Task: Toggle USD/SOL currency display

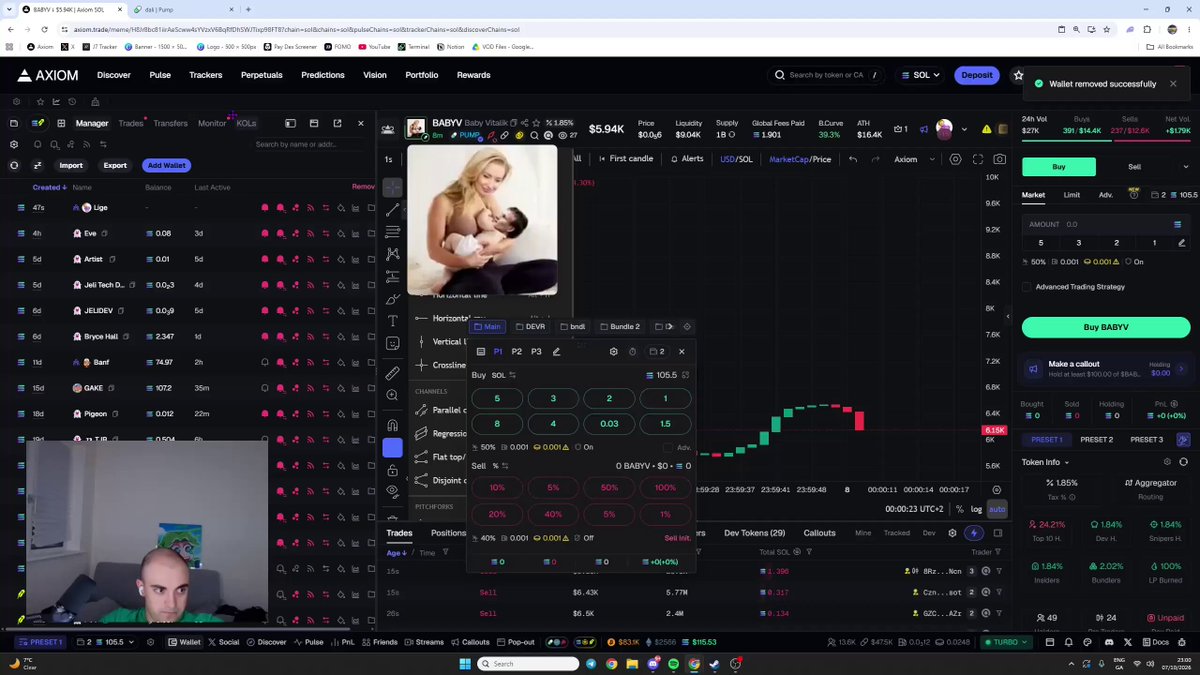Action: pos(737,159)
